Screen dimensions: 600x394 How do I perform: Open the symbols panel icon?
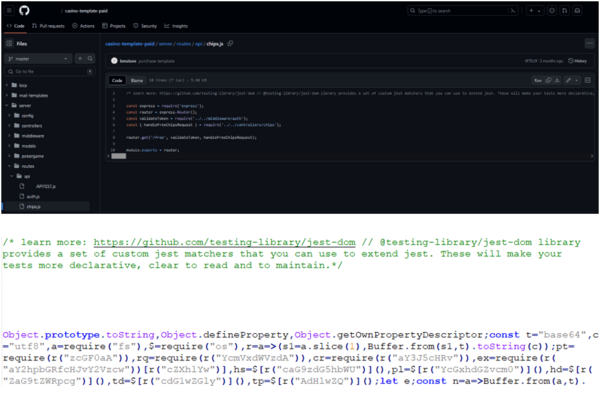click(588, 80)
